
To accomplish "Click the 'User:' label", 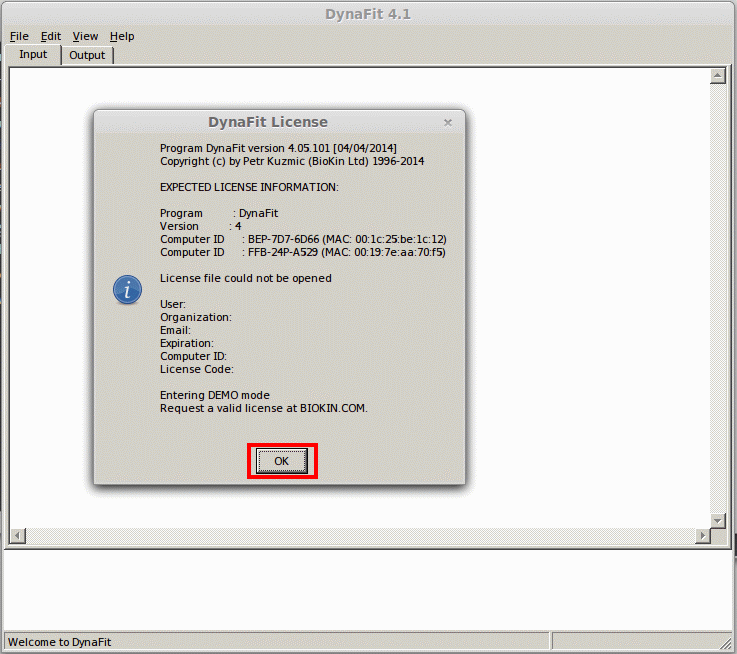I will 172,304.
